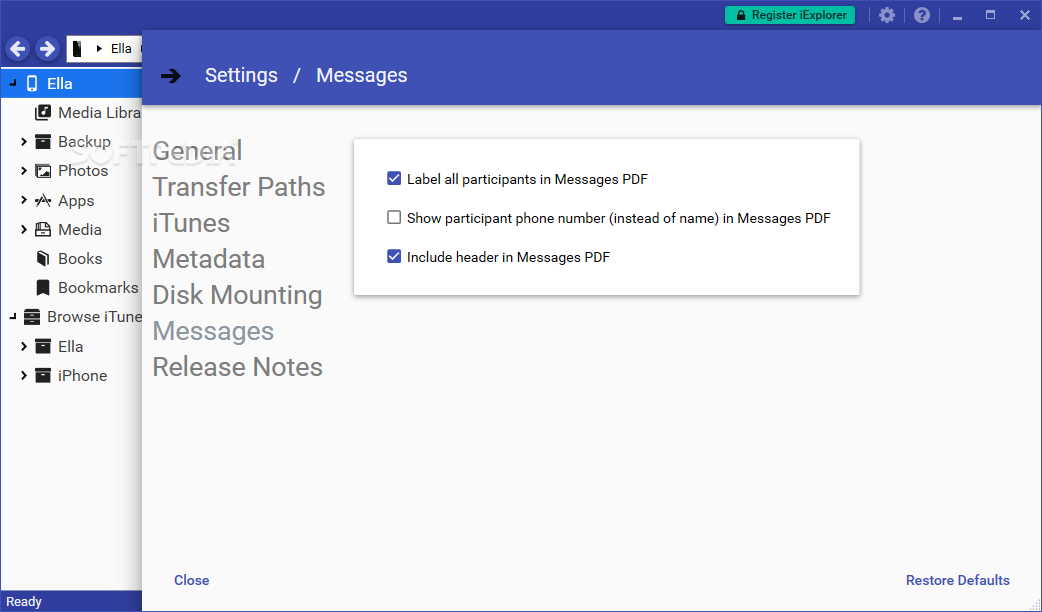Click the Photos picture icon
The width and height of the screenshot is (1042, 612).
pos(43,171)
